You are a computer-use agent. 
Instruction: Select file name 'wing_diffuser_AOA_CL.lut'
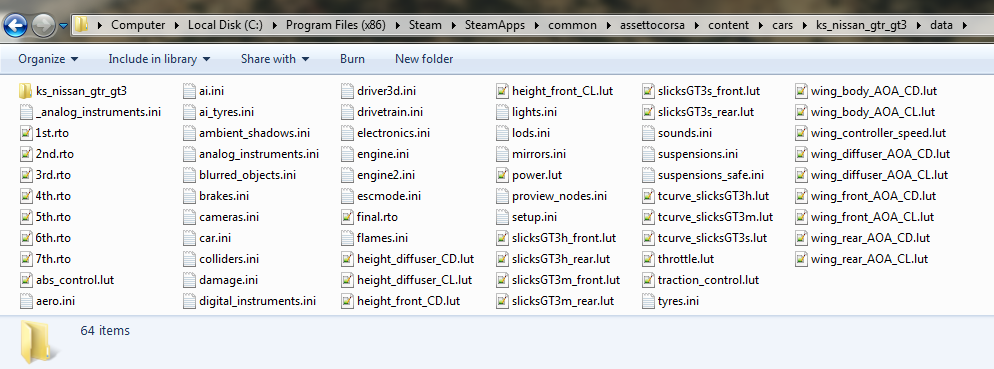click(879, 175)
